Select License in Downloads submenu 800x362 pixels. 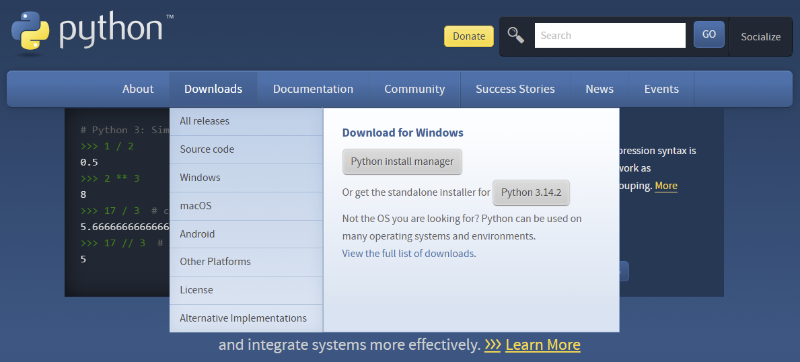coord(246,290)
